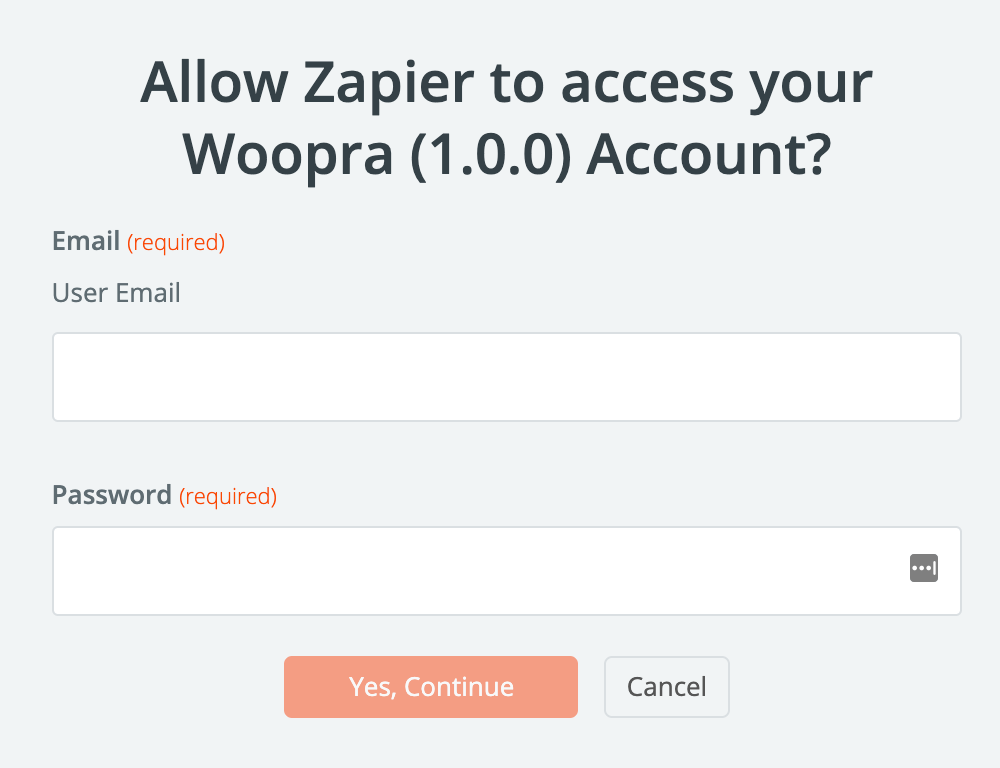The image size is (1000, 768).
Task: Click the '(1.0.0)' version text in heading
Action: (x=491, y=155)
